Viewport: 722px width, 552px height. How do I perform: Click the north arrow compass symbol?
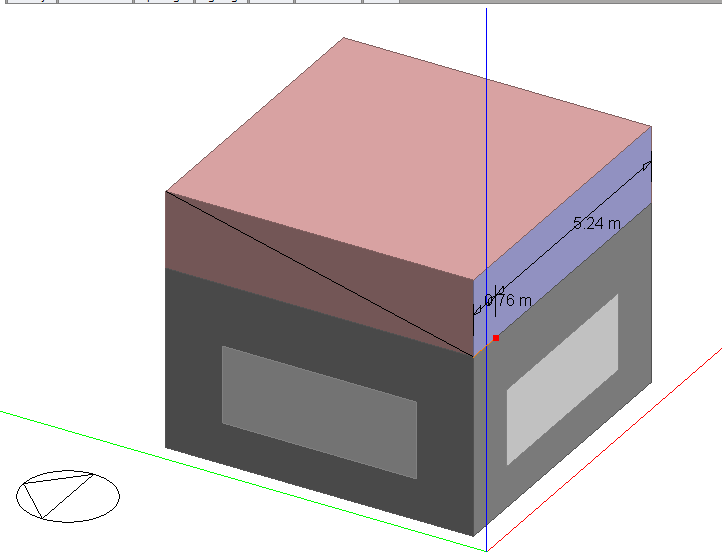coord(68,496)
